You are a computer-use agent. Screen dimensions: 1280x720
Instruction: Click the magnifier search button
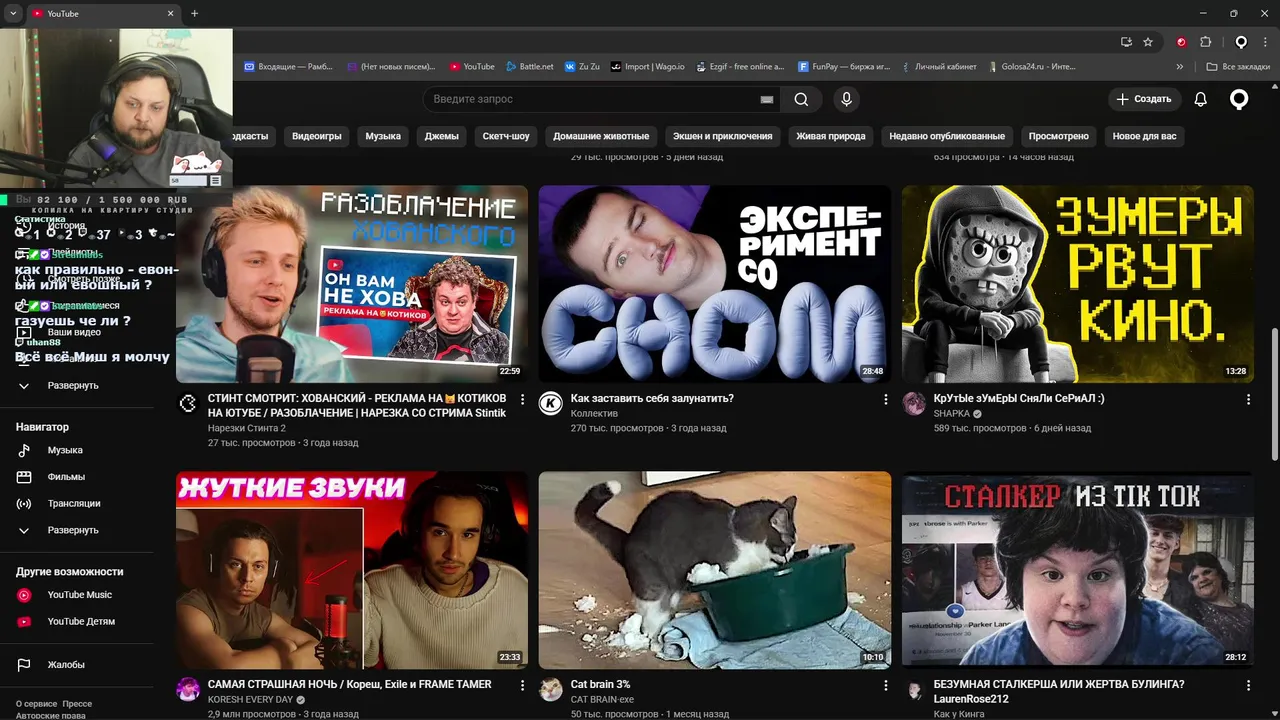coord(801,99)
